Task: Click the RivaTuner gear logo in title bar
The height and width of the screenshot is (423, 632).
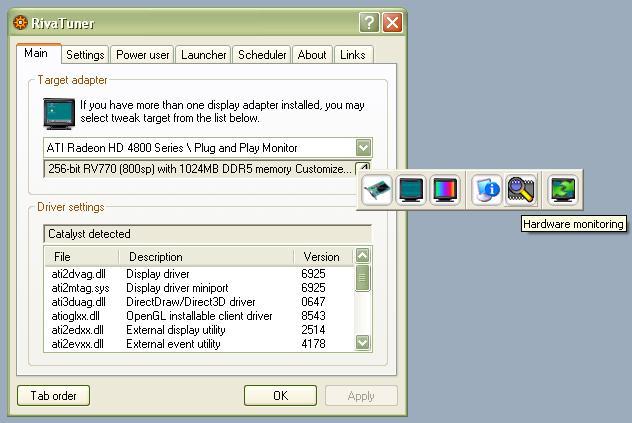Action: click(20, 23)
